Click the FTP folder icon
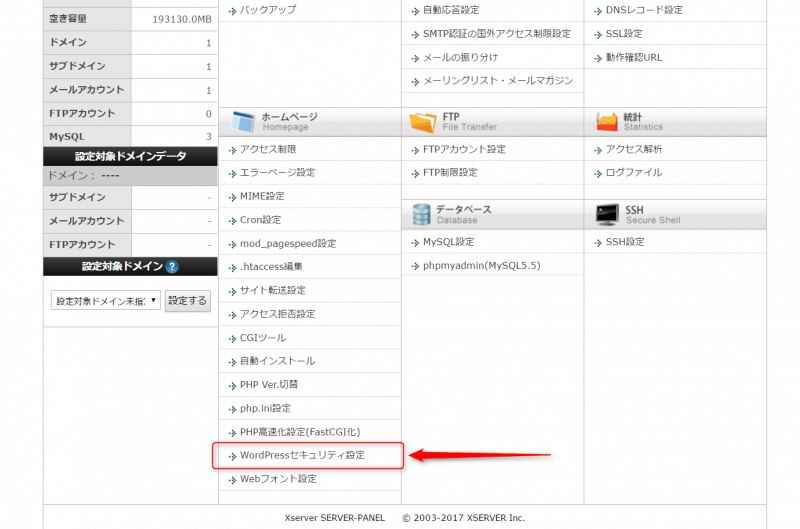Viewport: 800px width, 529px height. point(422,122)
